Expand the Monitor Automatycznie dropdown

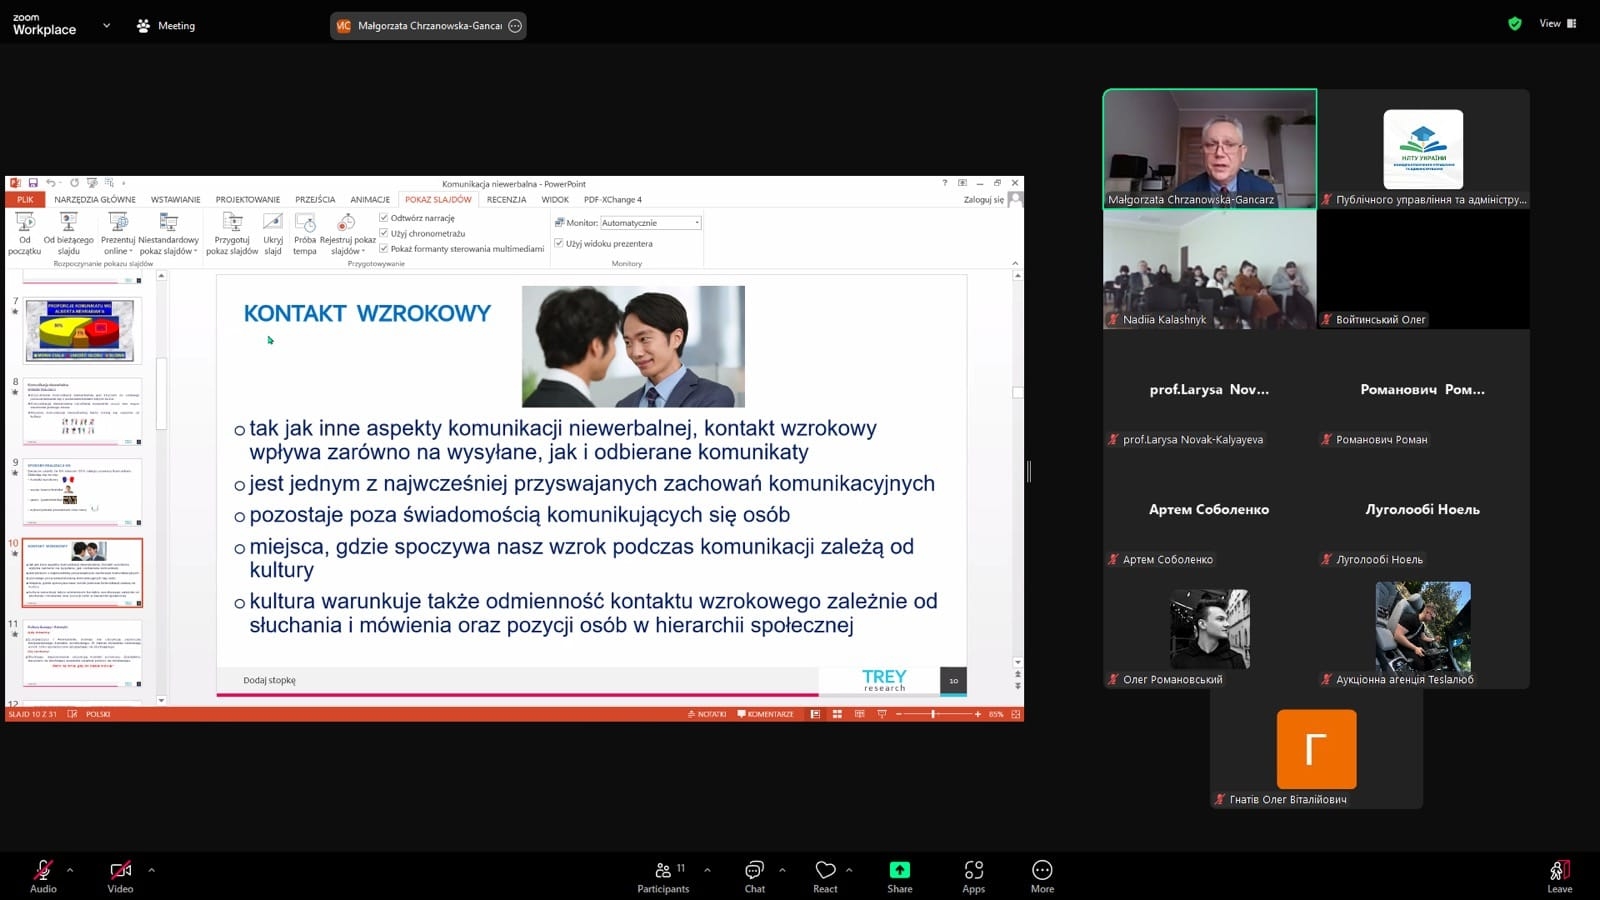point(696,223)
